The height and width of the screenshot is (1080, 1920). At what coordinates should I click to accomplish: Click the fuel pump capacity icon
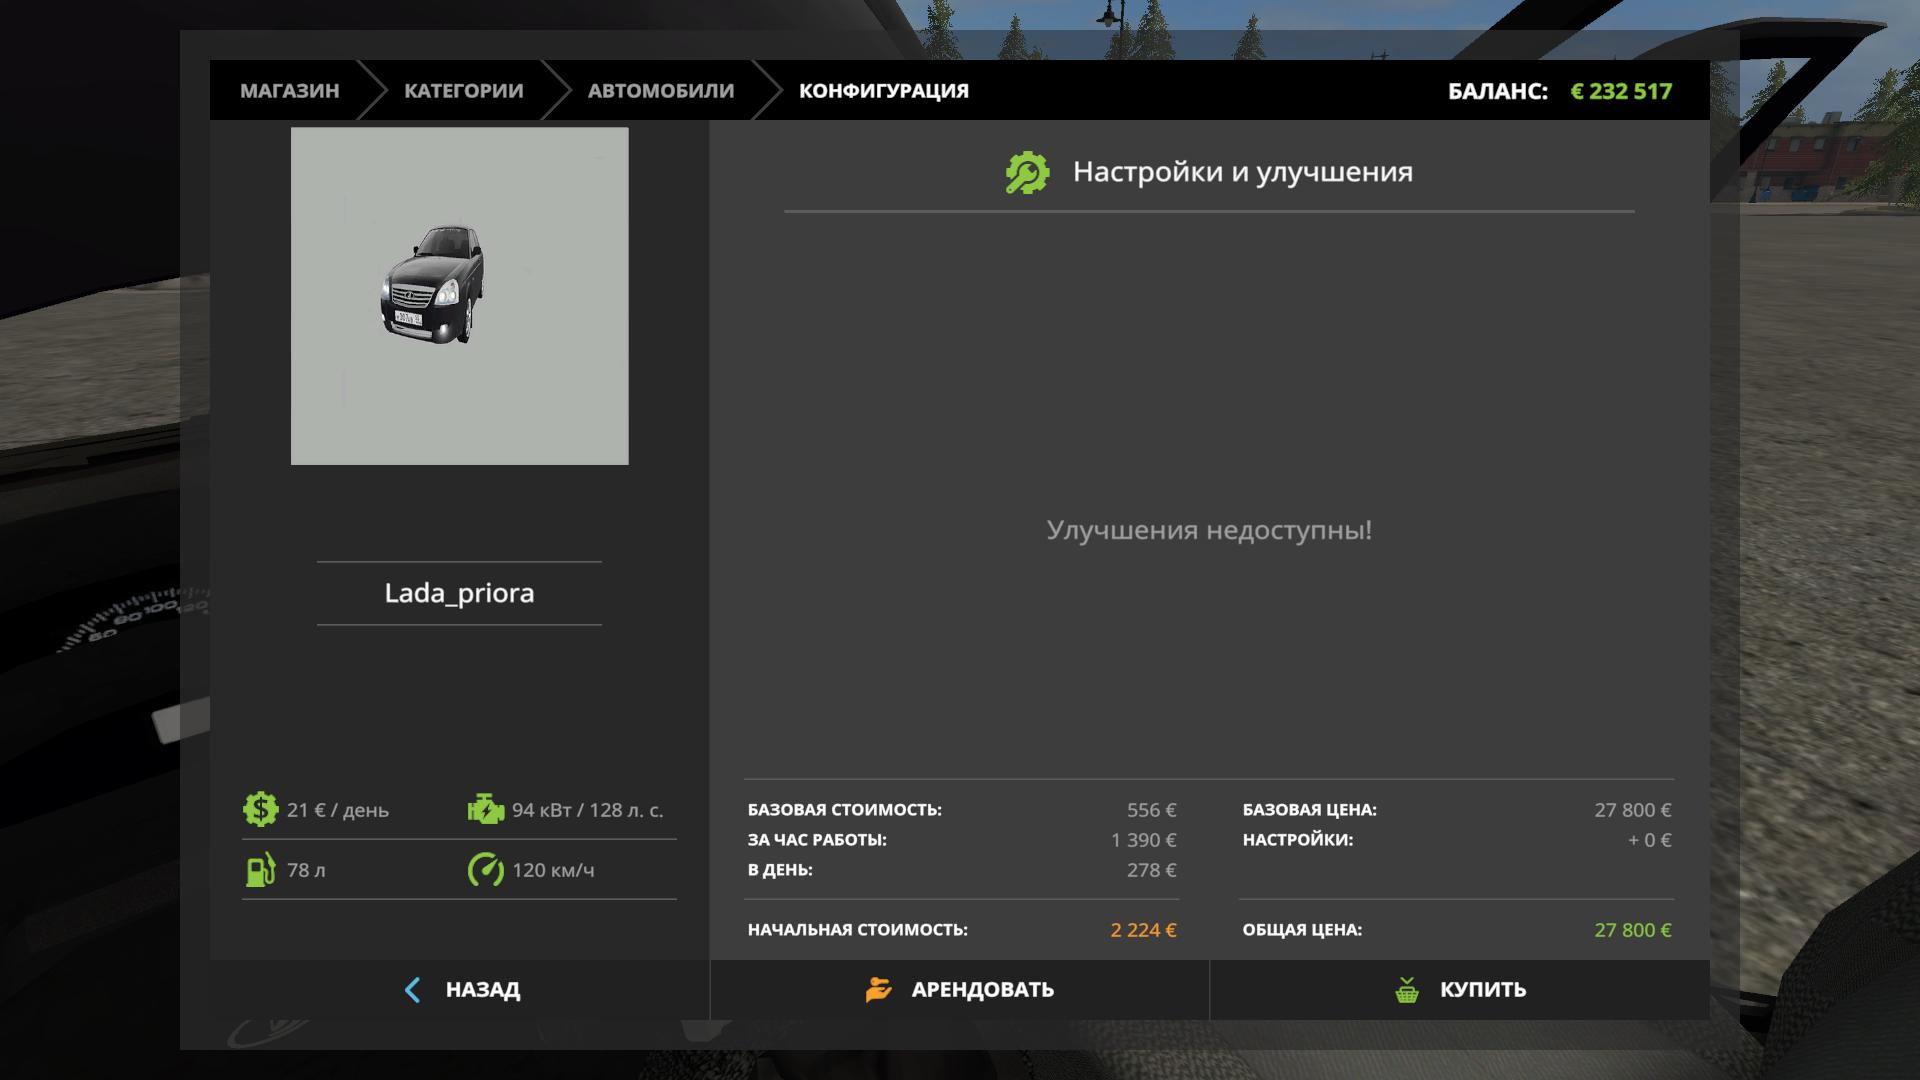tap(260, 869)
